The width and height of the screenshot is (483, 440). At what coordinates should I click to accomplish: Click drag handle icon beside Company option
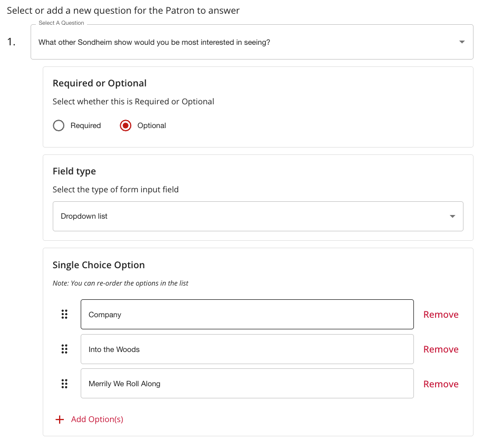tap(64, 314)
